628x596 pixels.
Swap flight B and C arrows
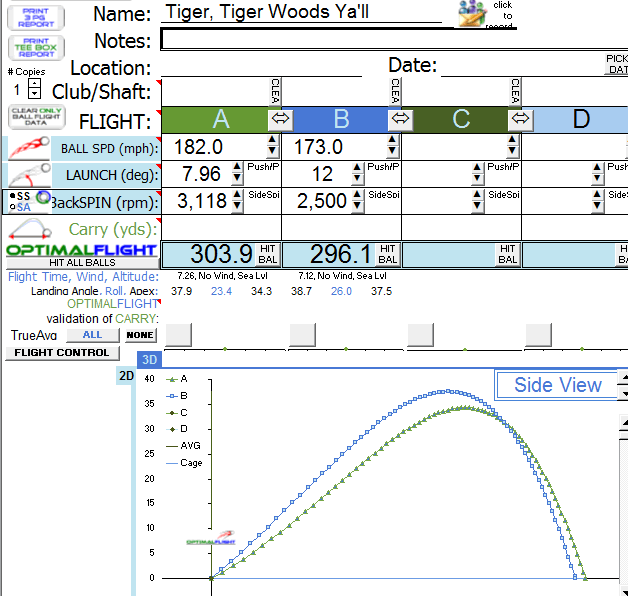[x=400, y=119]
